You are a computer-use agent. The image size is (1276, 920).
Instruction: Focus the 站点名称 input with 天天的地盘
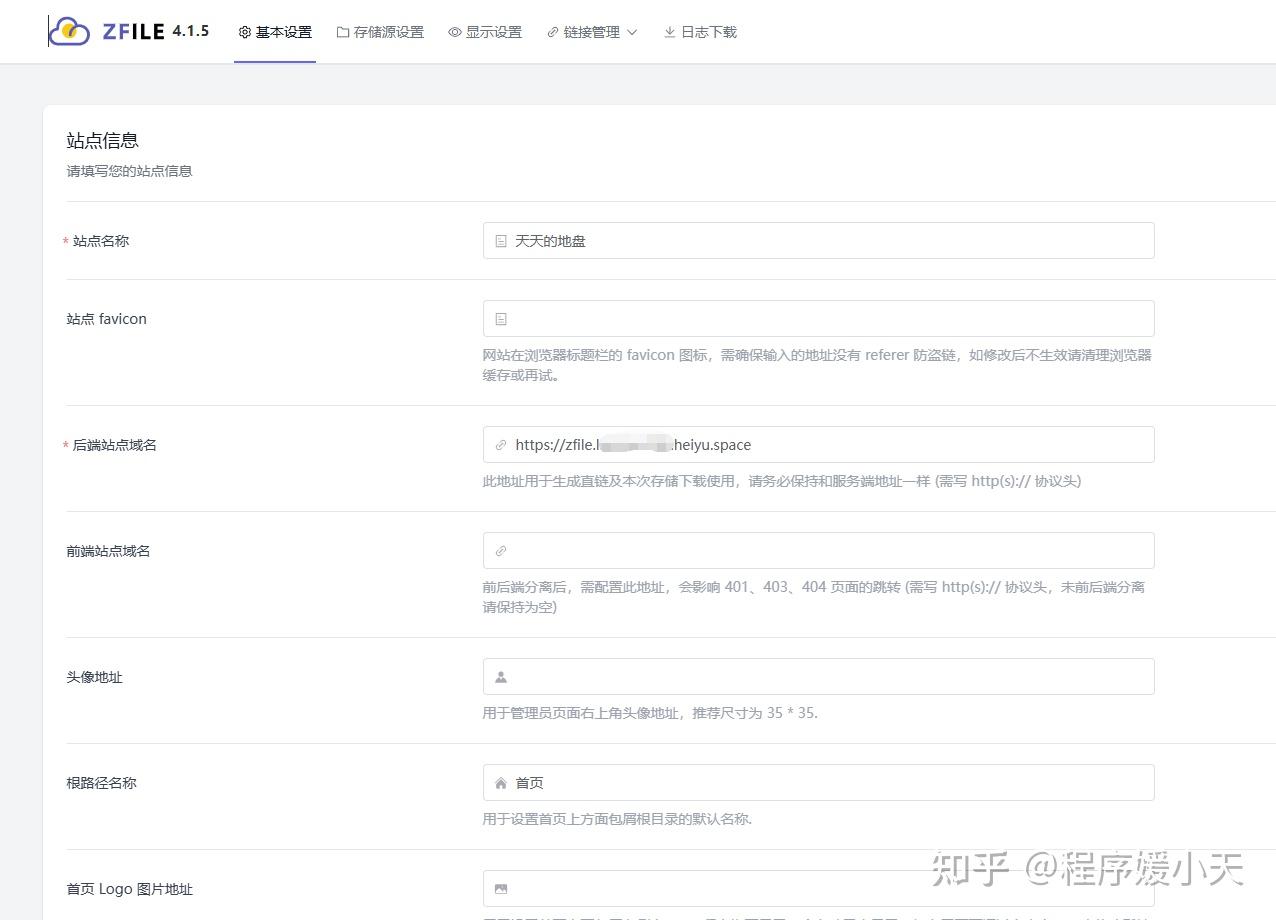(818, 241)
